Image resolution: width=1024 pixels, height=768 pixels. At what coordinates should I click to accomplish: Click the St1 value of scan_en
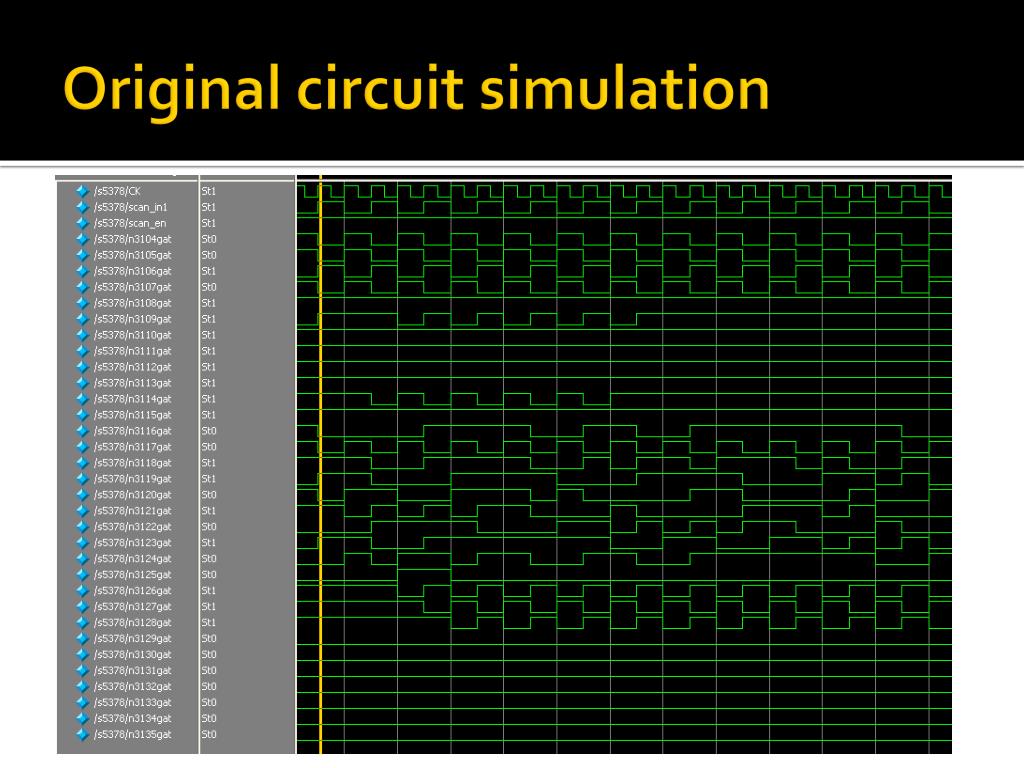pos(208,223)
